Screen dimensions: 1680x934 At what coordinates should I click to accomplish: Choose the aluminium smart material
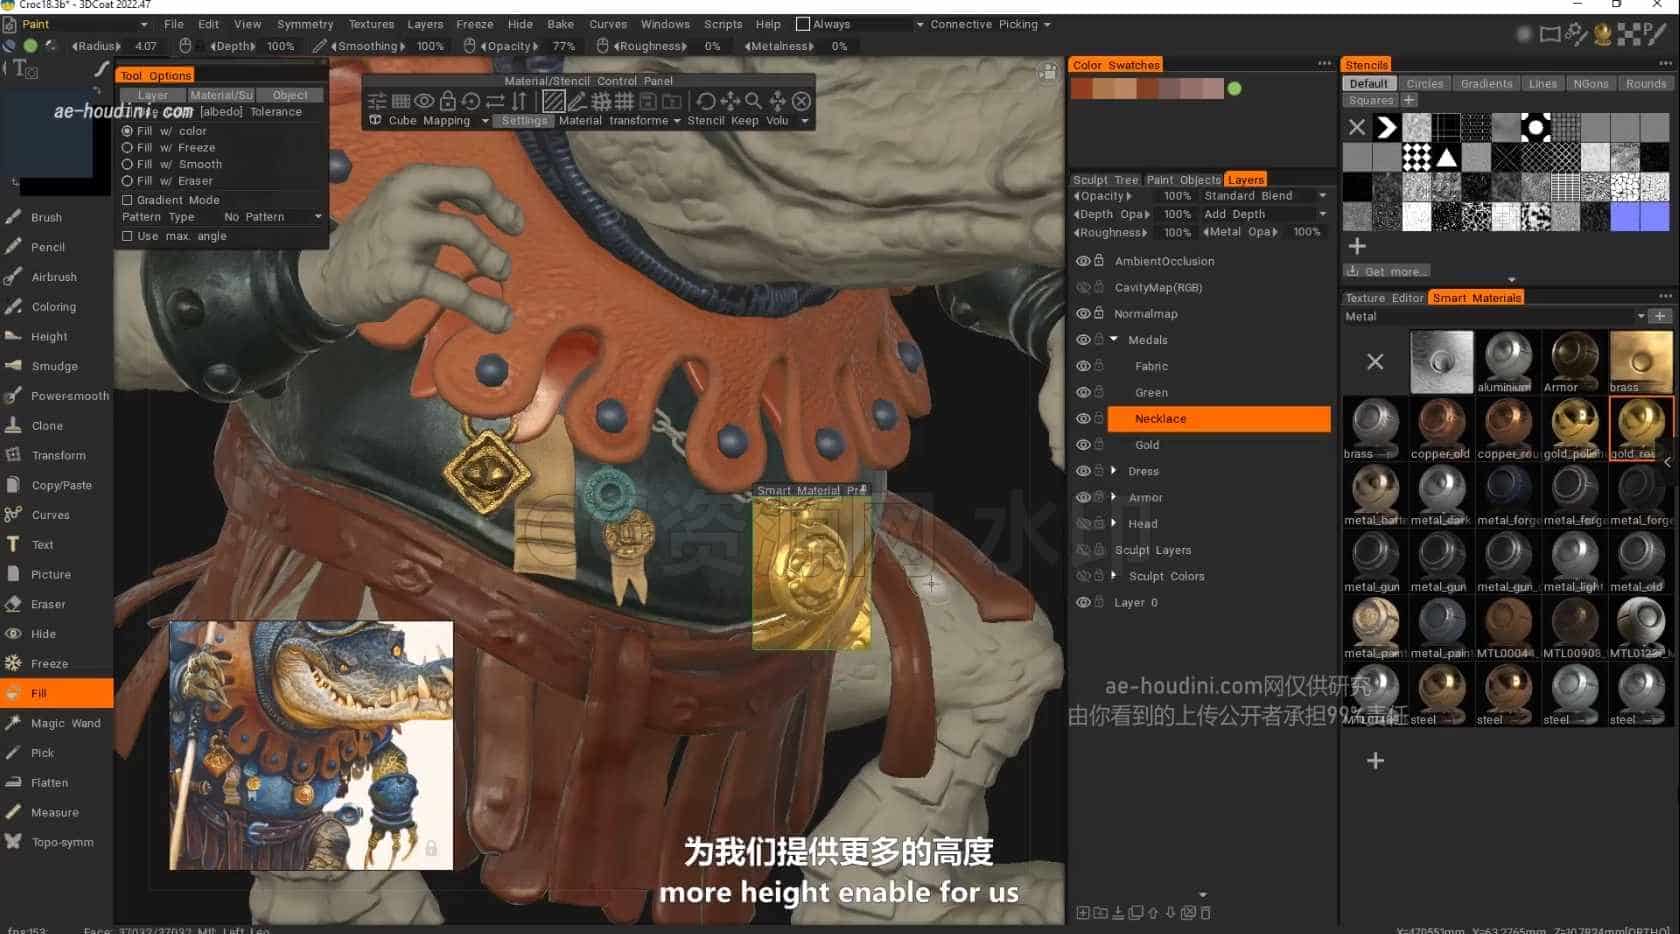(x=1507, y=362)
